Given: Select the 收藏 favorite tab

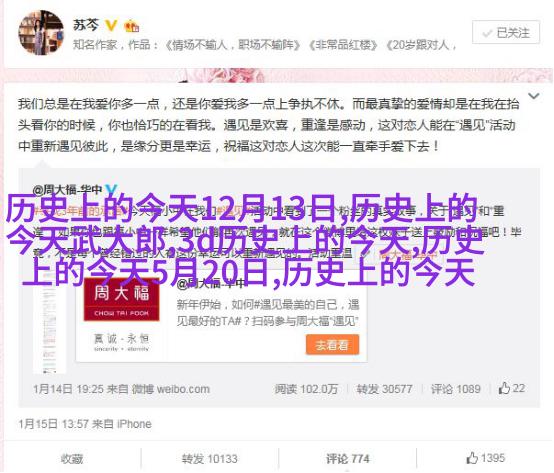Looking at the screenshot, I should (x=72, y=459).
